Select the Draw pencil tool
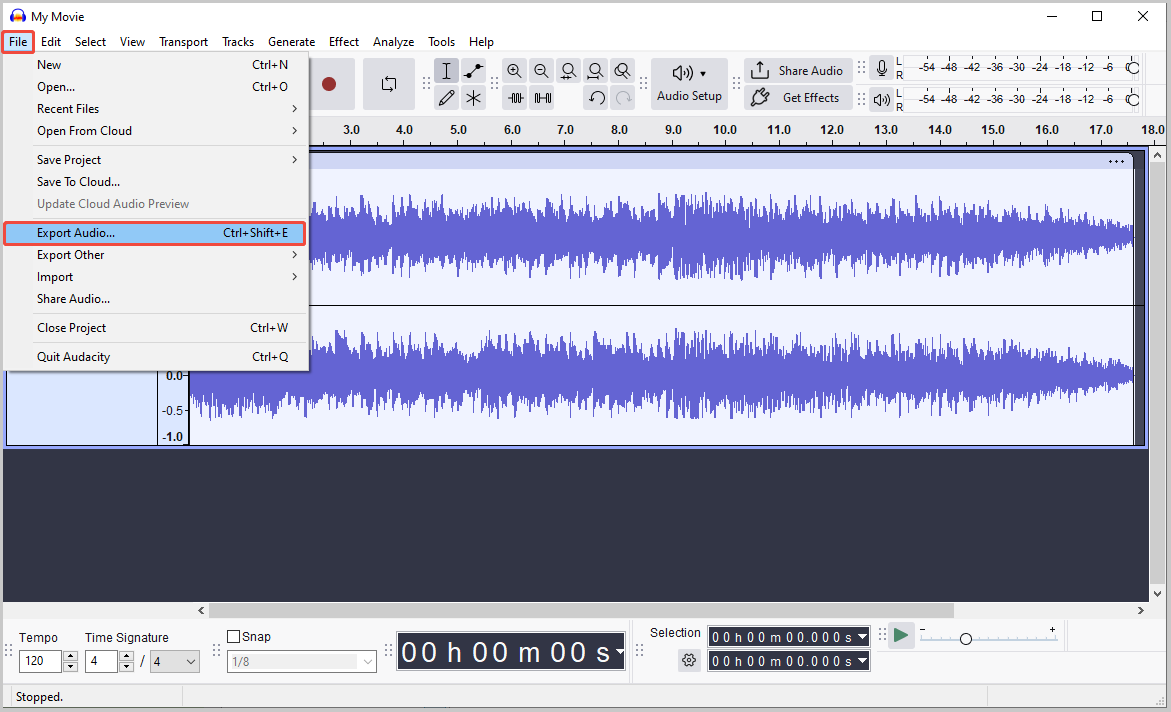This screenshot has height=712, width=1171. 446,98
